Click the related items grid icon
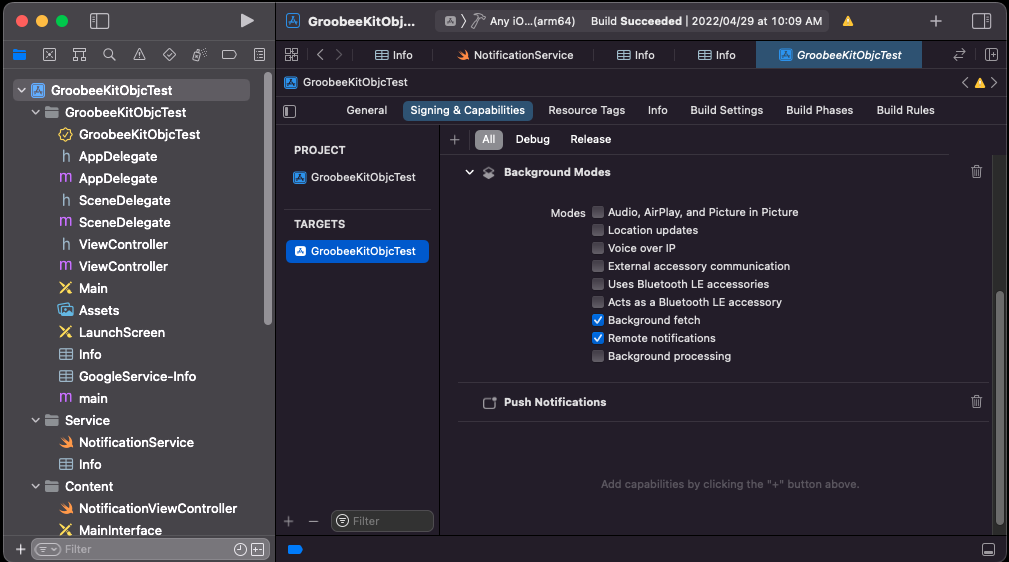The height and width of the screenshot is (562, 1009). click(x=292, y=55)
